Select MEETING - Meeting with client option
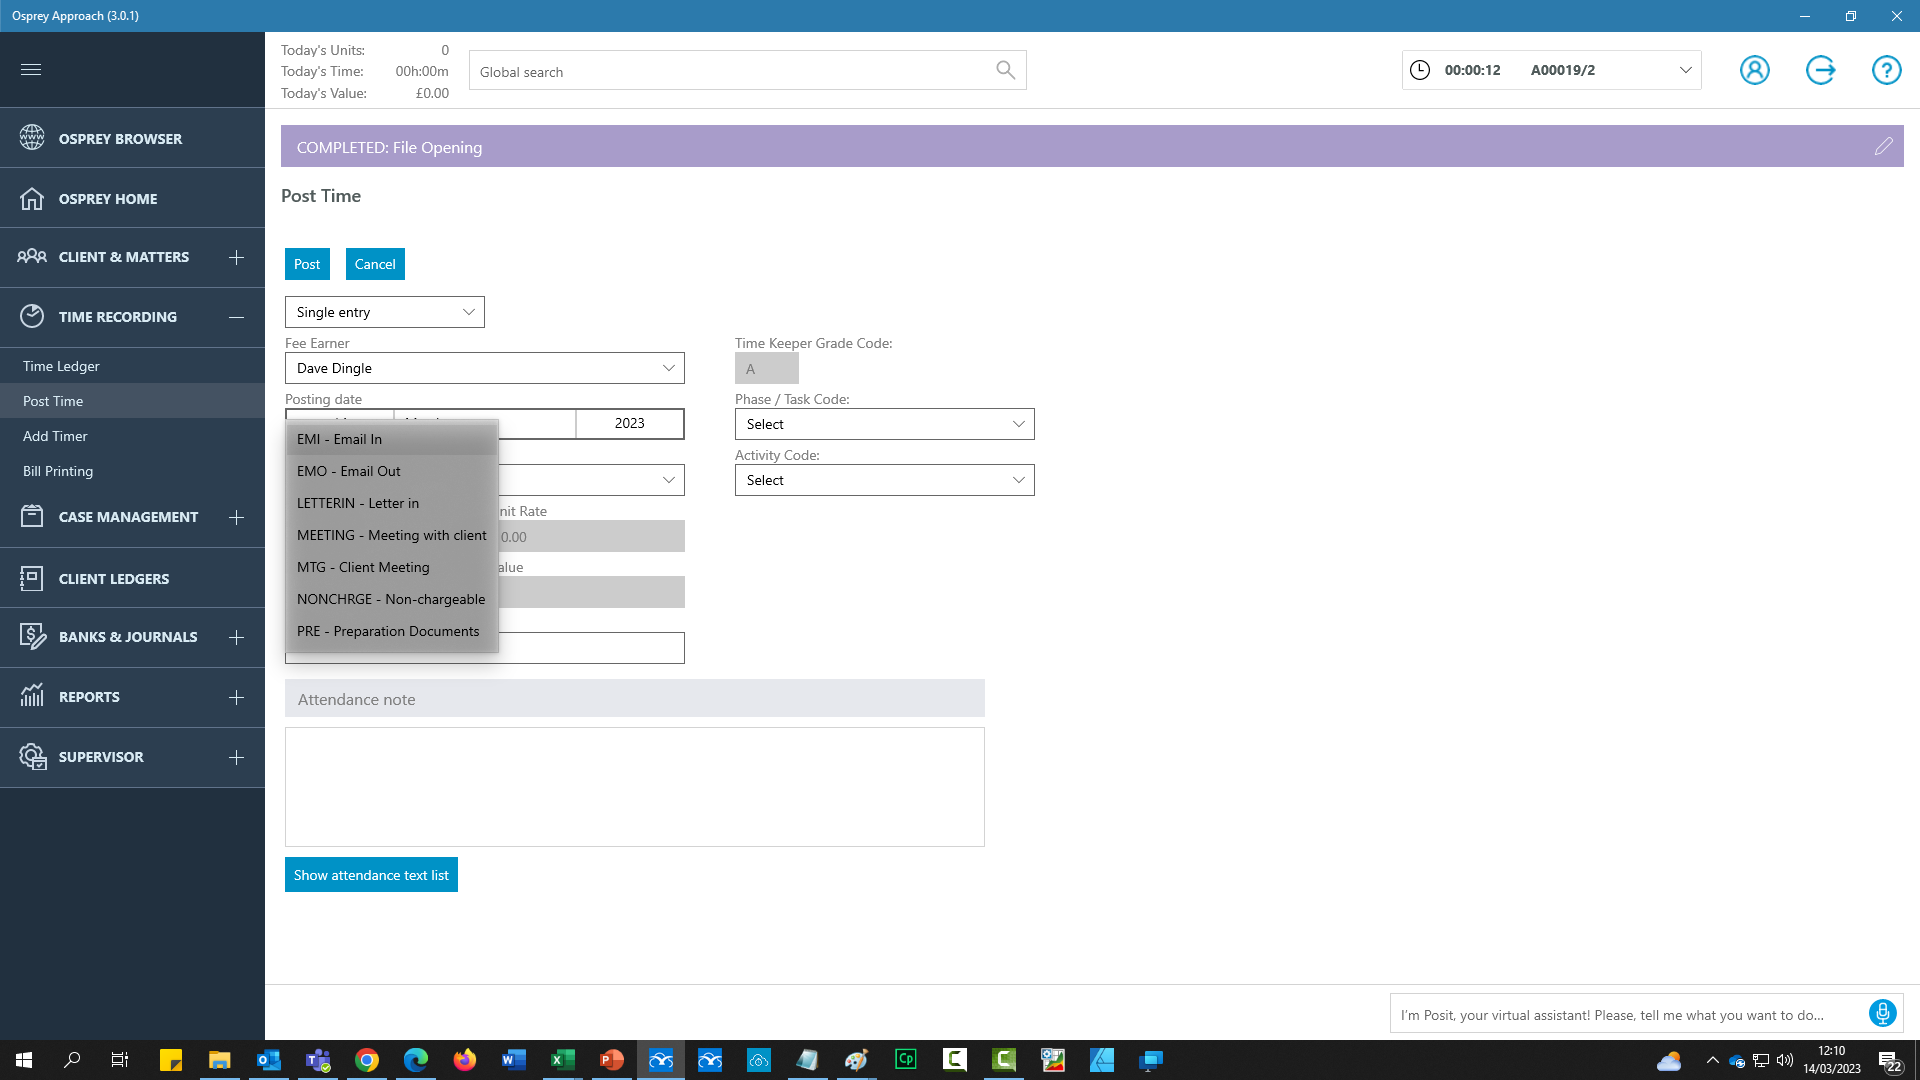 (391, 535)
